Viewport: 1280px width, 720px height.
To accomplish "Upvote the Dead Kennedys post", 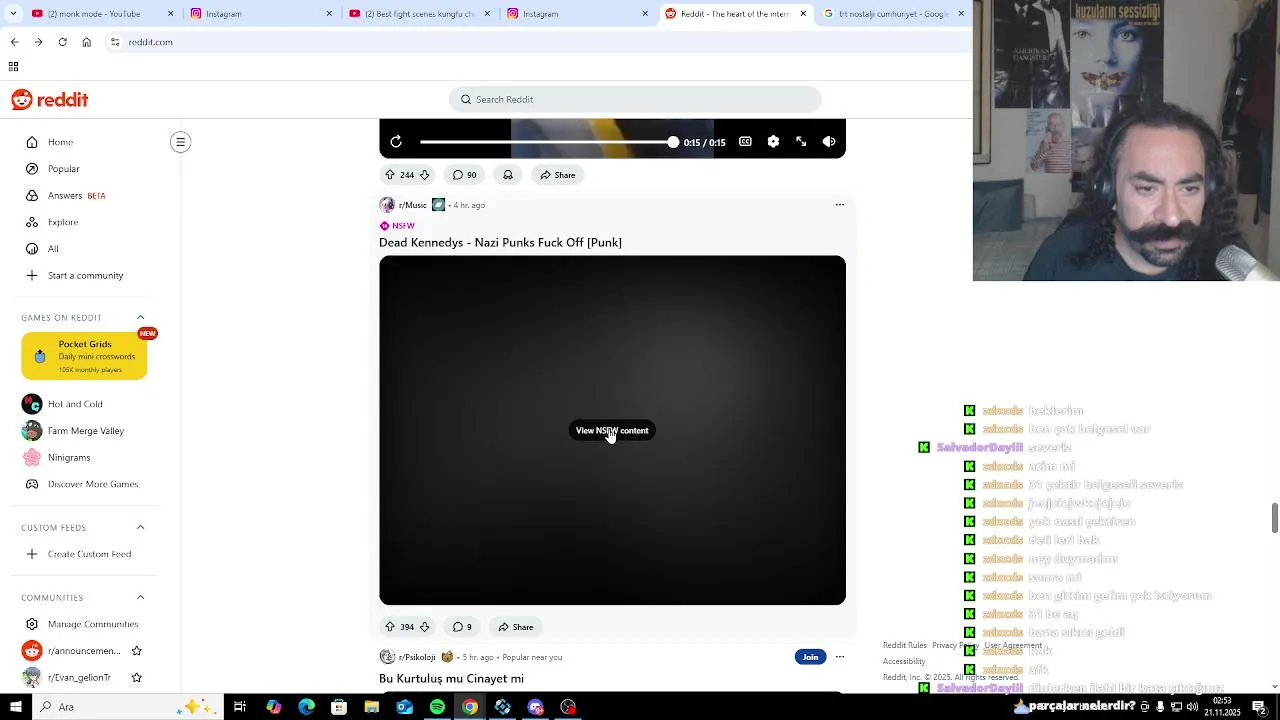I will [390, 627].
